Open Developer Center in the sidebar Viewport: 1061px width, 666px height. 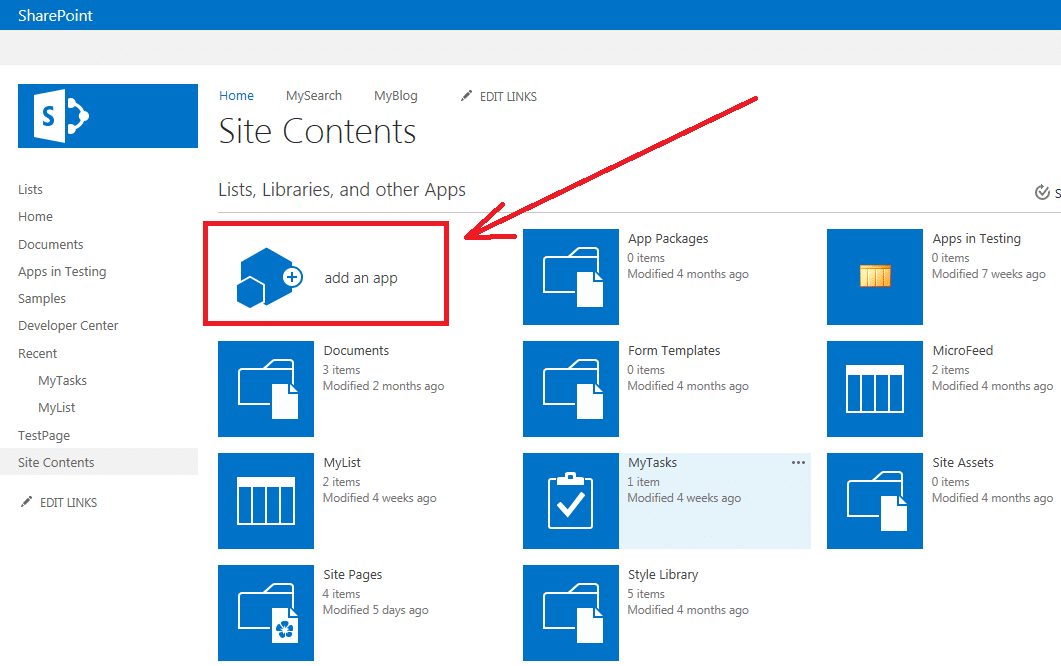pos(68,326)
